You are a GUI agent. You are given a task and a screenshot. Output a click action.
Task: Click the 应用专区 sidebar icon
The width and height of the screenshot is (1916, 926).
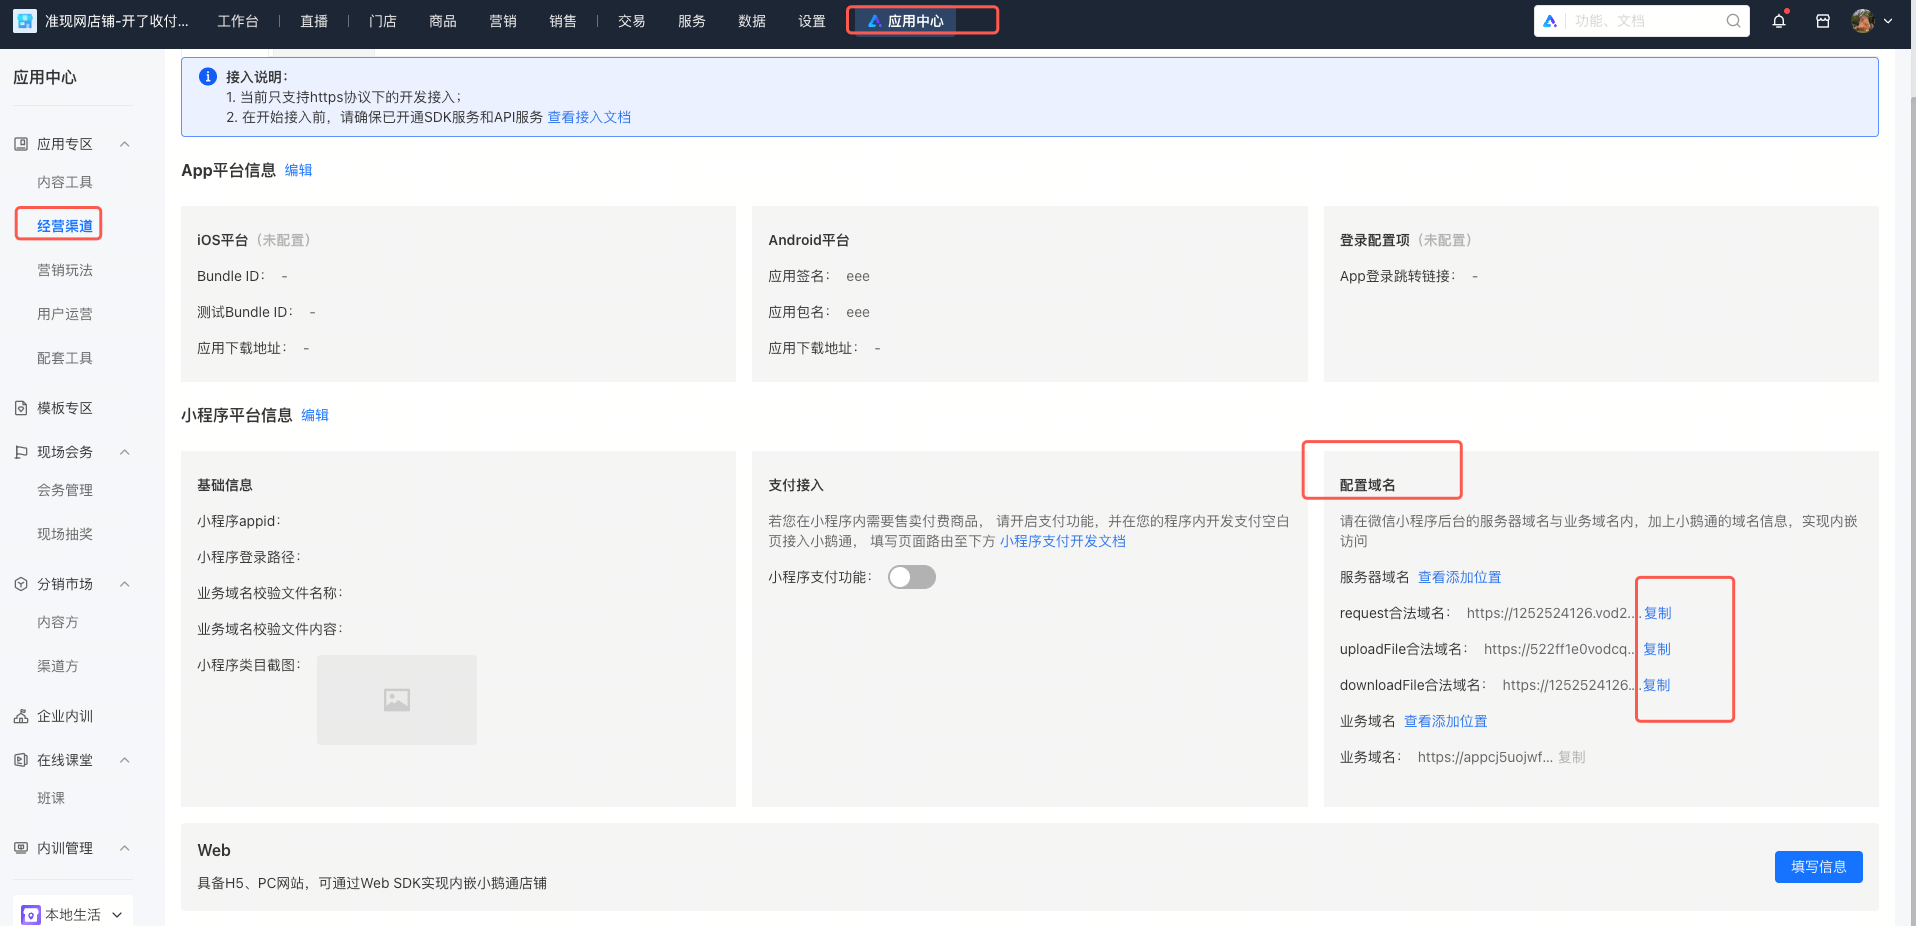tap(21, 144)
